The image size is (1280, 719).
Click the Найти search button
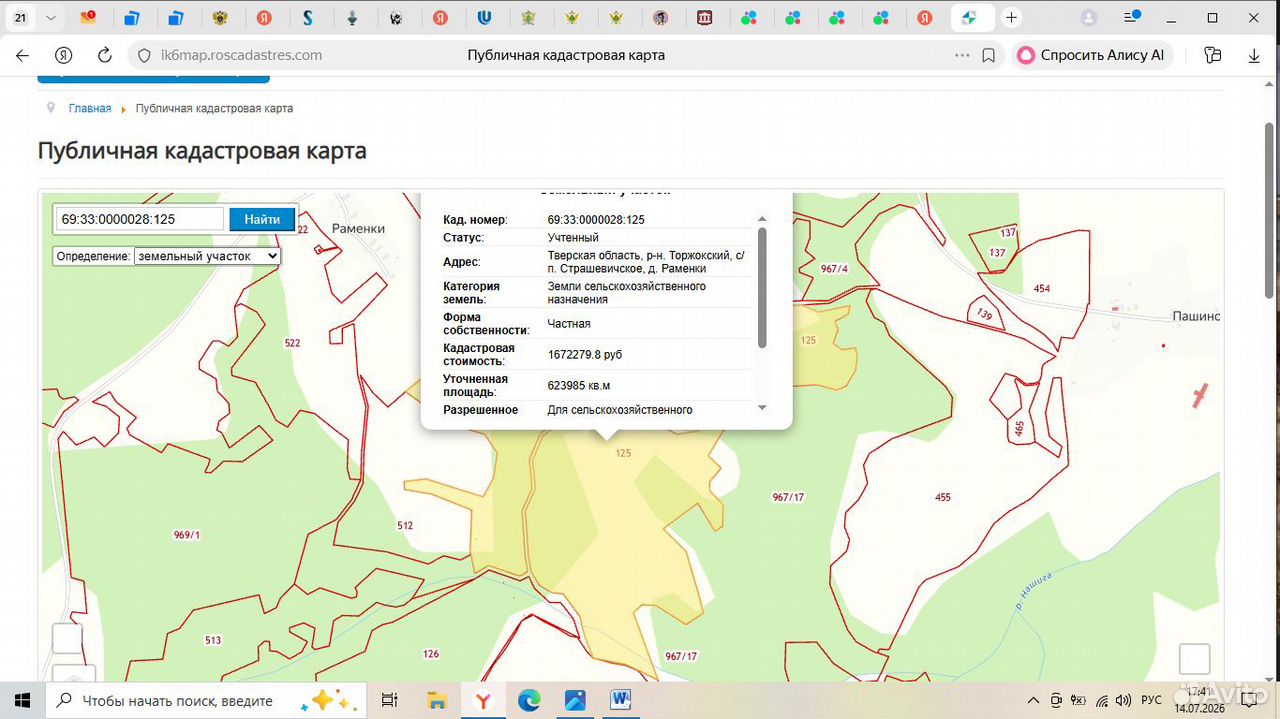tap(262, 219)
